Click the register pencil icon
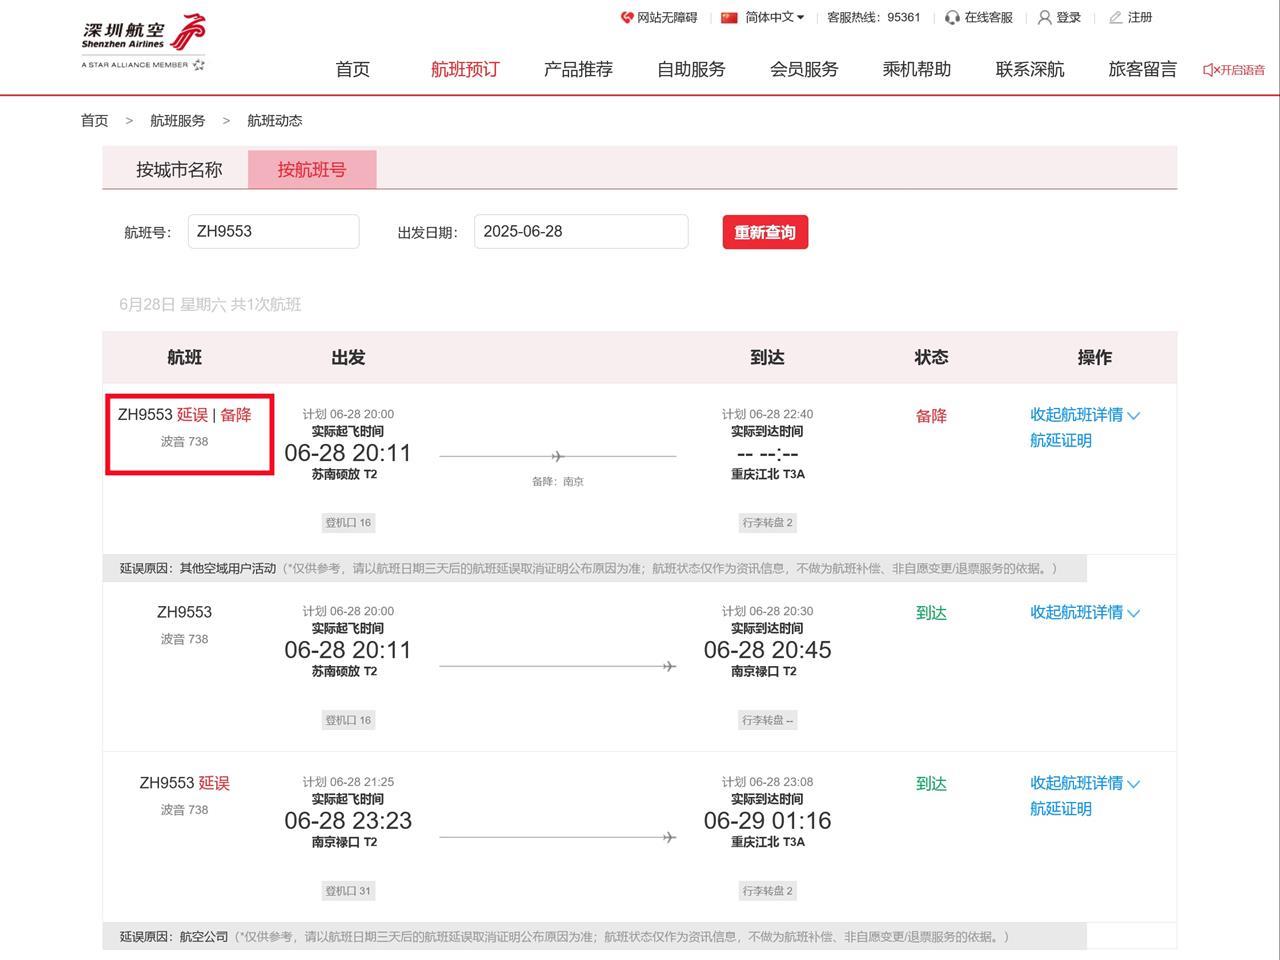Image resolution: width=1280 pixels, height=960 pixels. tap(1115, 17)
